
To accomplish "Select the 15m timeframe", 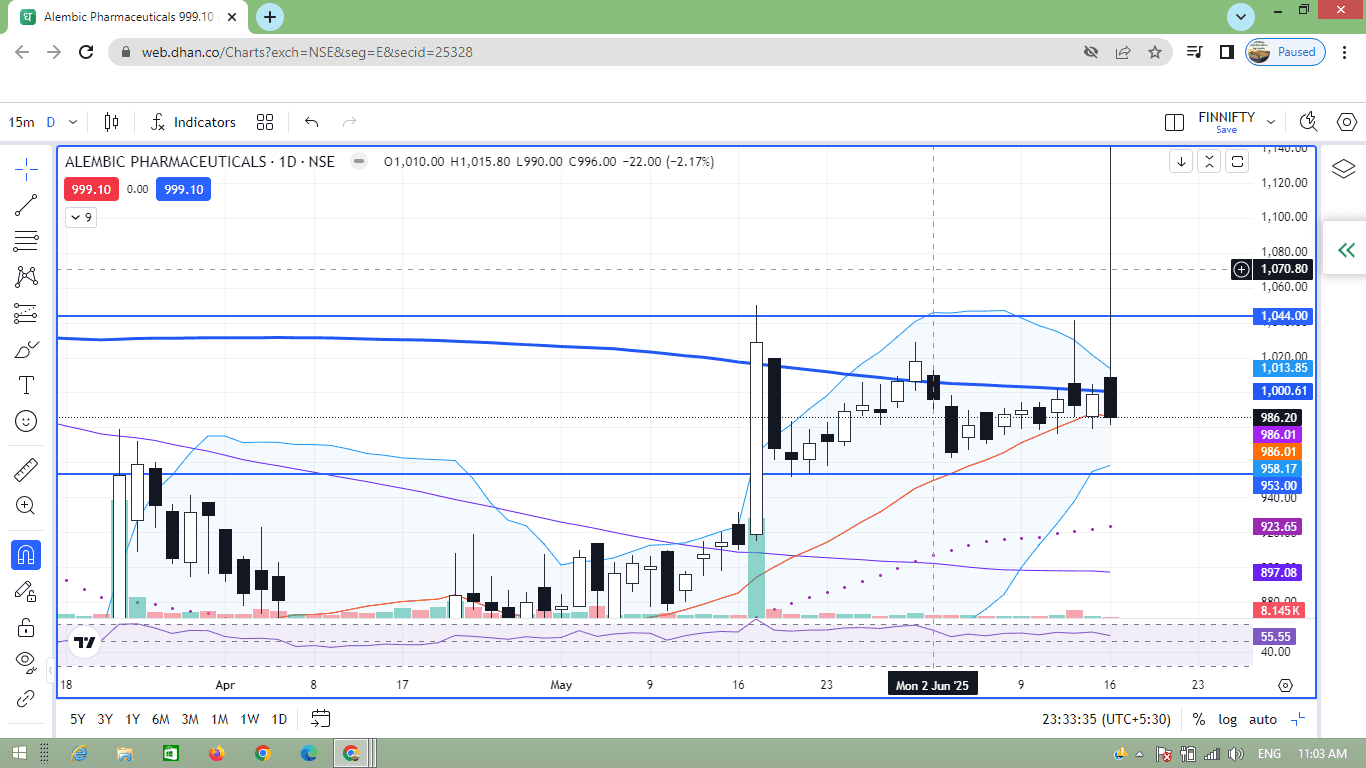I will point(21,122).
